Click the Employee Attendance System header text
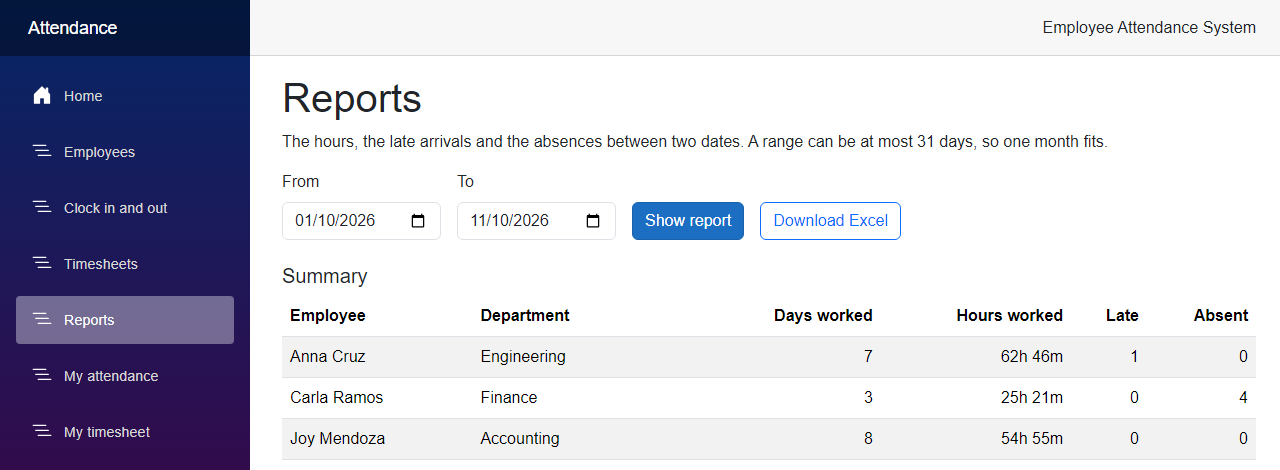 (1149, 28)
